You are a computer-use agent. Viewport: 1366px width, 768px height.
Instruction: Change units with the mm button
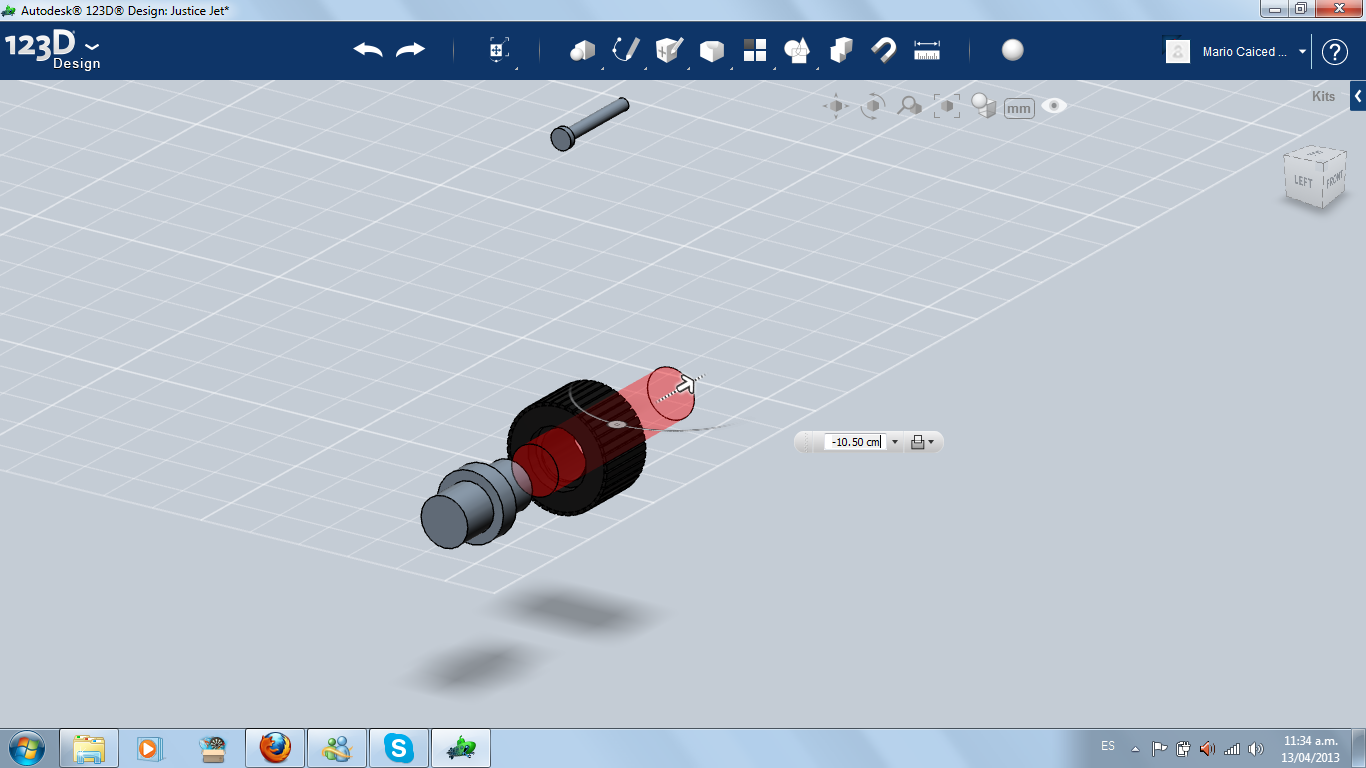(1019, 108)
